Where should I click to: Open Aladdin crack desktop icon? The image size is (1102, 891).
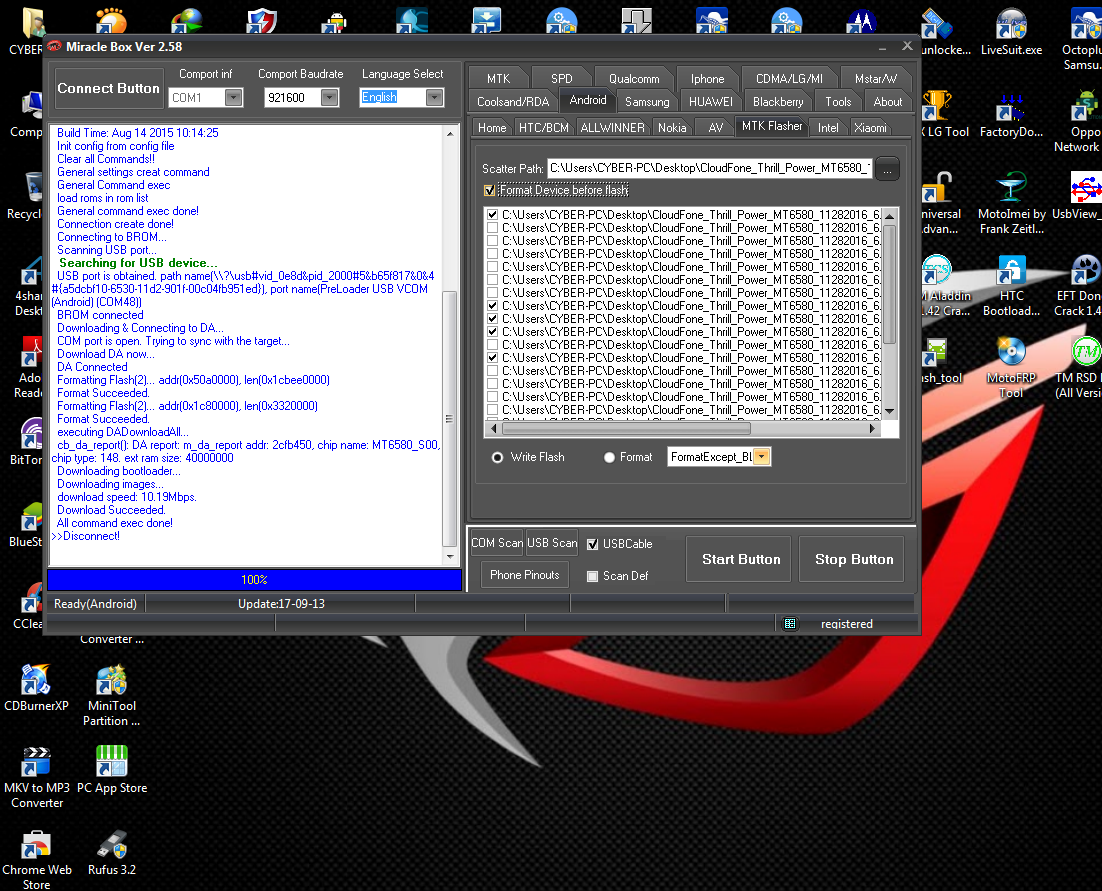945,285
